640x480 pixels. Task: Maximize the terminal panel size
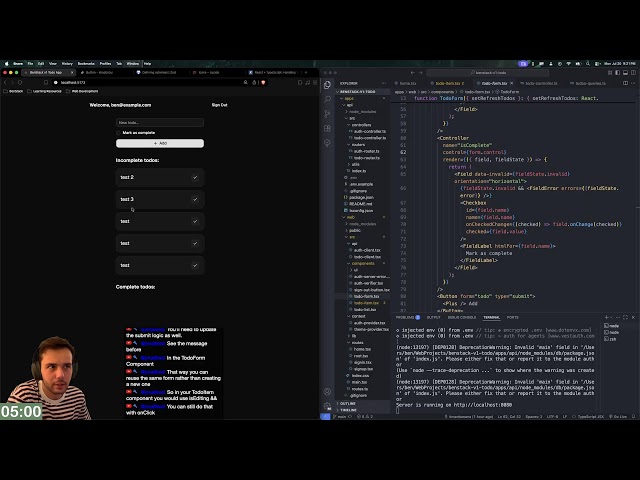625,317
